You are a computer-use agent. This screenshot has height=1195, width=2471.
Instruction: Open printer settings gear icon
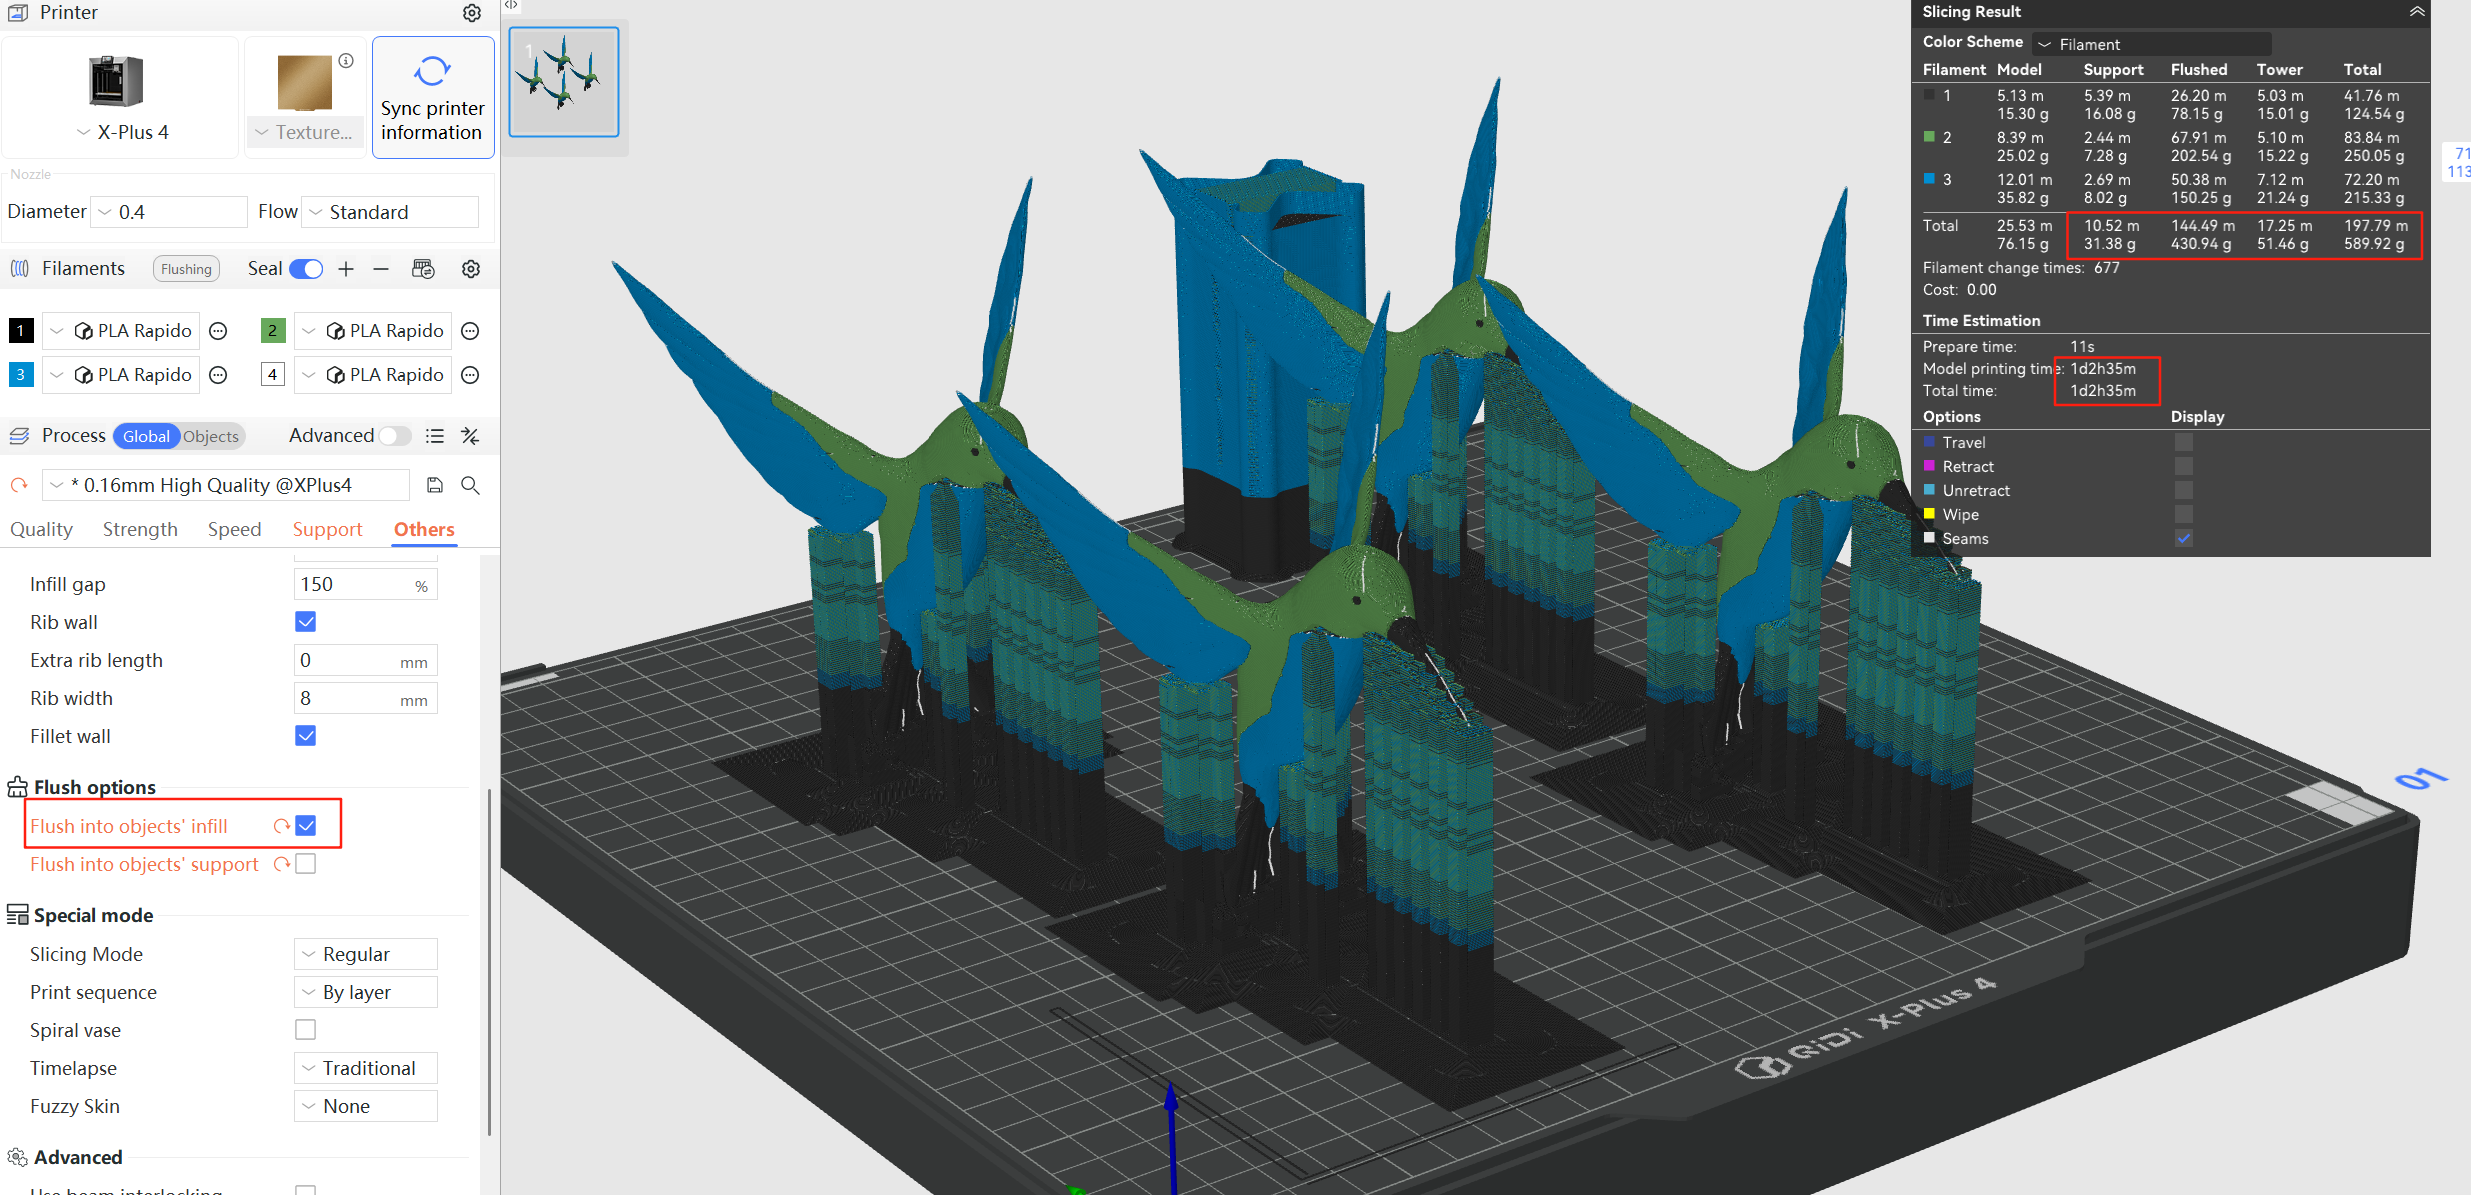tap(472, 13)
